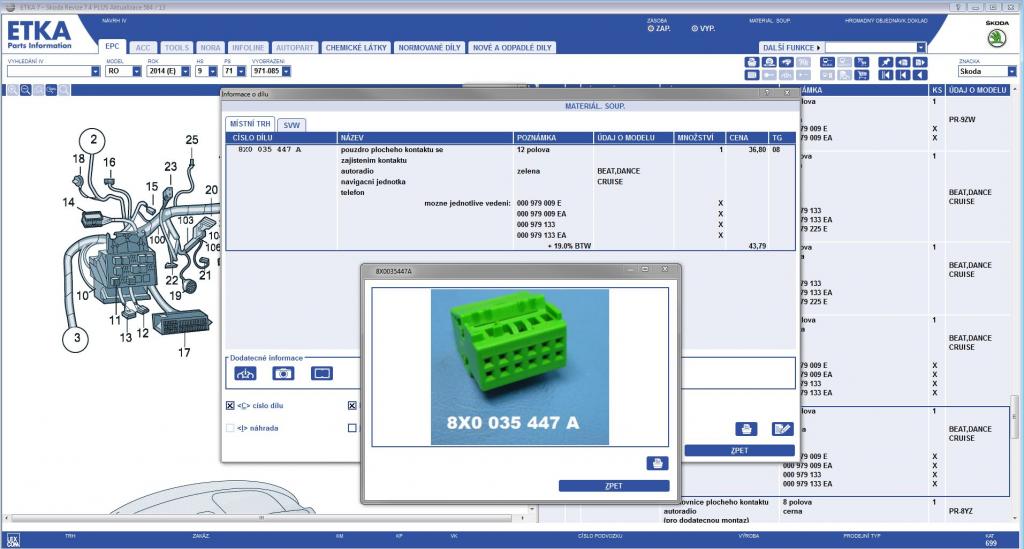The width and height of the screenshot is (1024, 549).
Task: Click the rectangle screen icon under Dodatecné informace
Action: pos(321,373)
